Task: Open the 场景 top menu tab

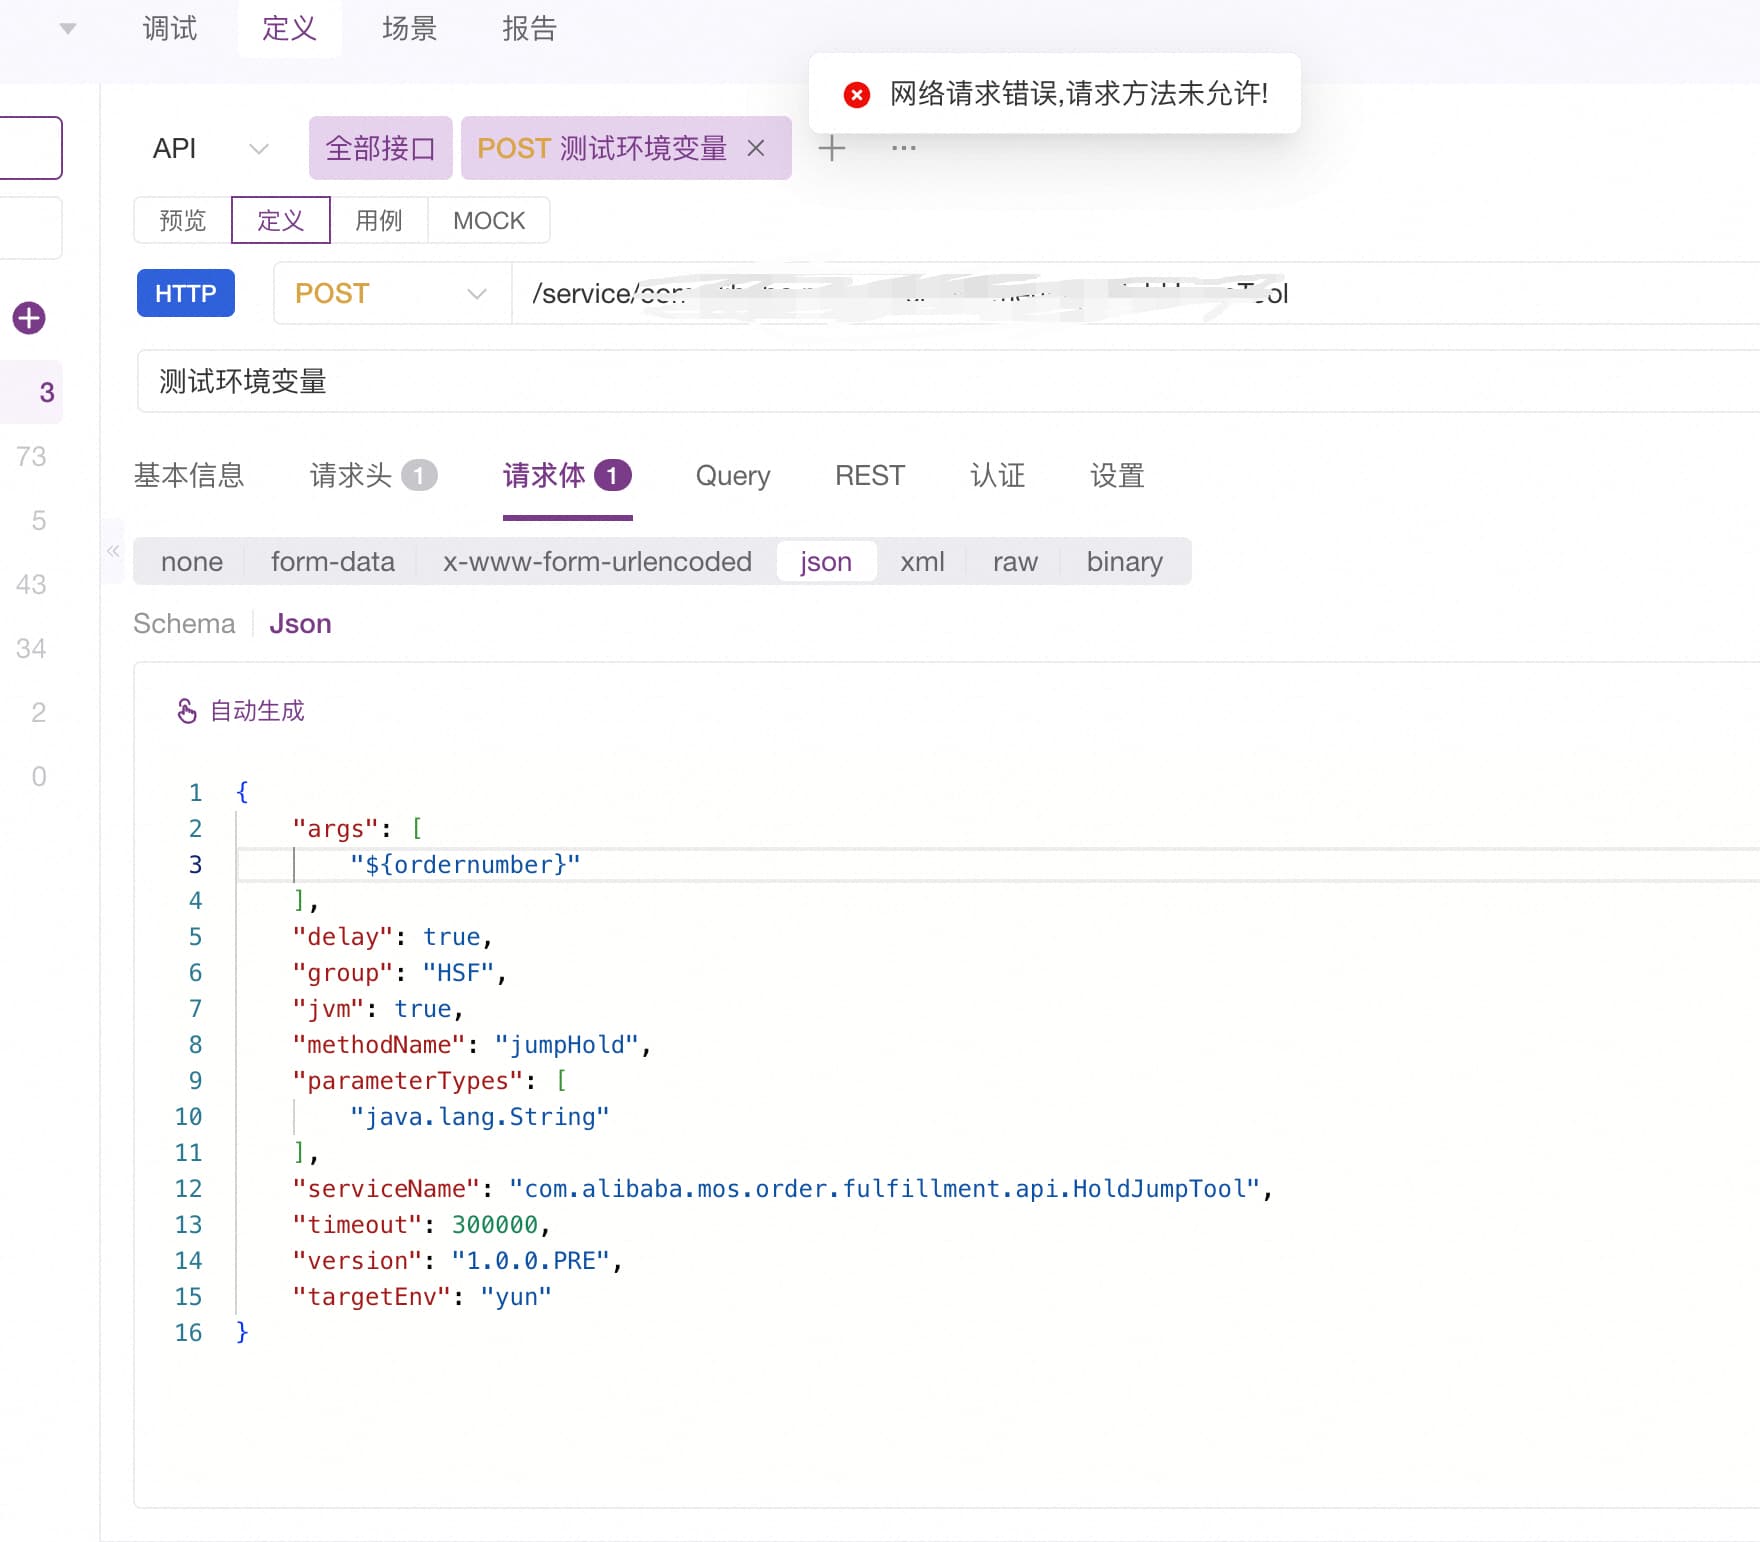Action: 409,29
